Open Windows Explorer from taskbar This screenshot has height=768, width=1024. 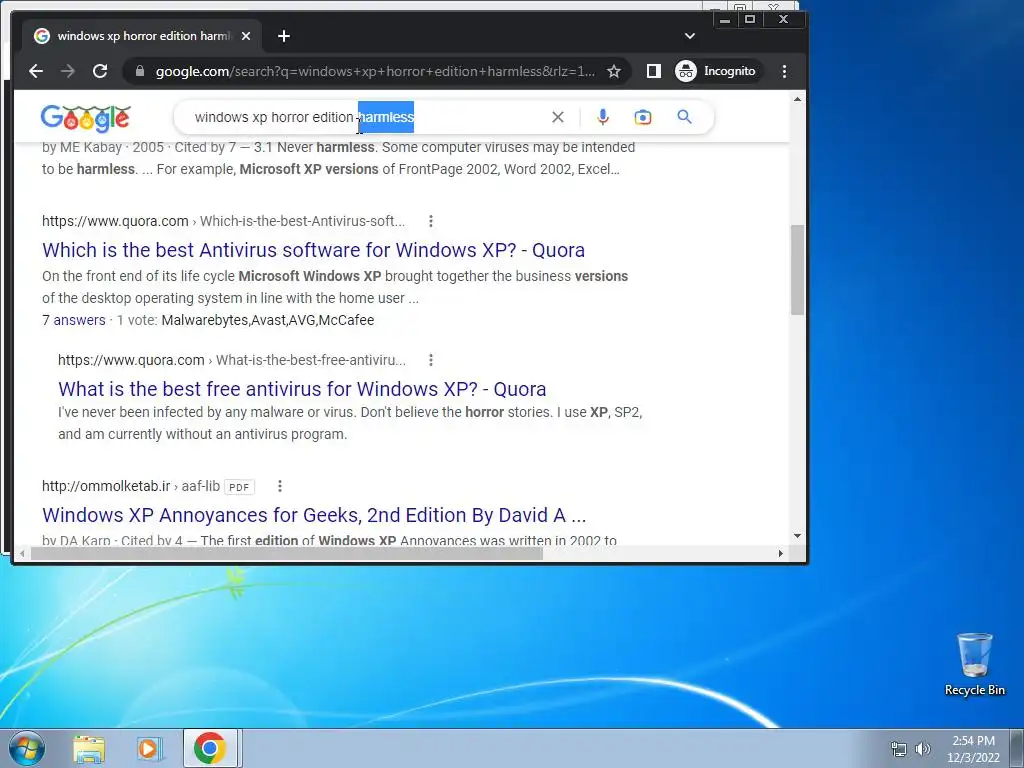click(x=89, y=749)
